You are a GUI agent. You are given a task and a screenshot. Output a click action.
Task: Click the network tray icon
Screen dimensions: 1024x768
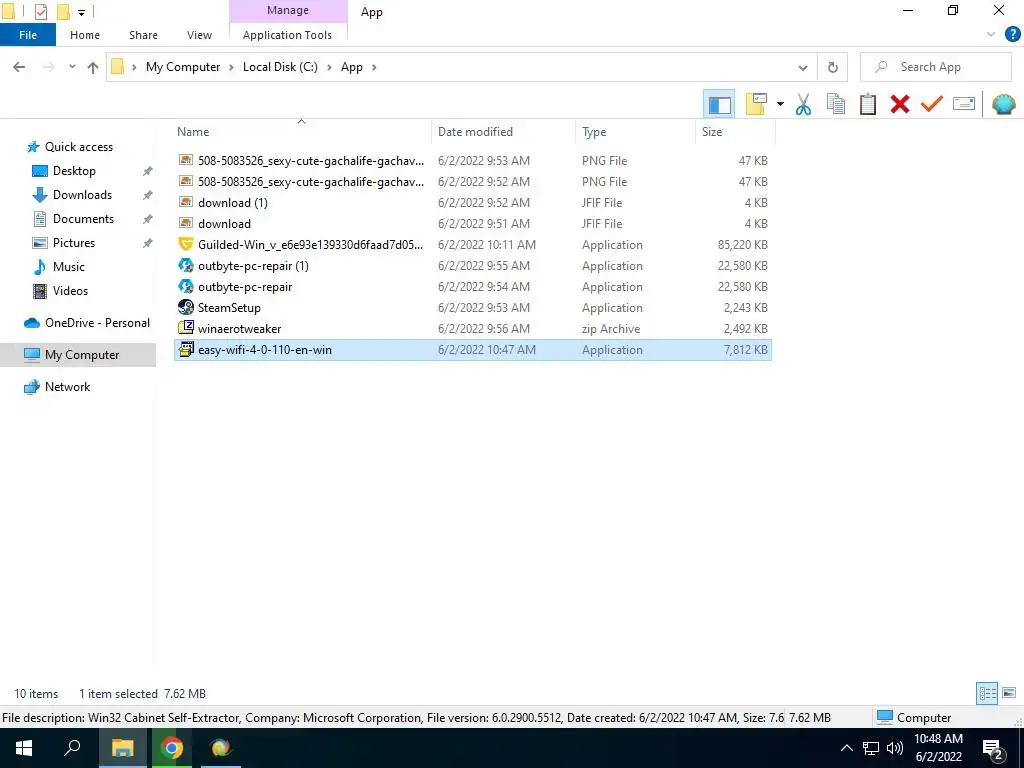coord(871,748)
